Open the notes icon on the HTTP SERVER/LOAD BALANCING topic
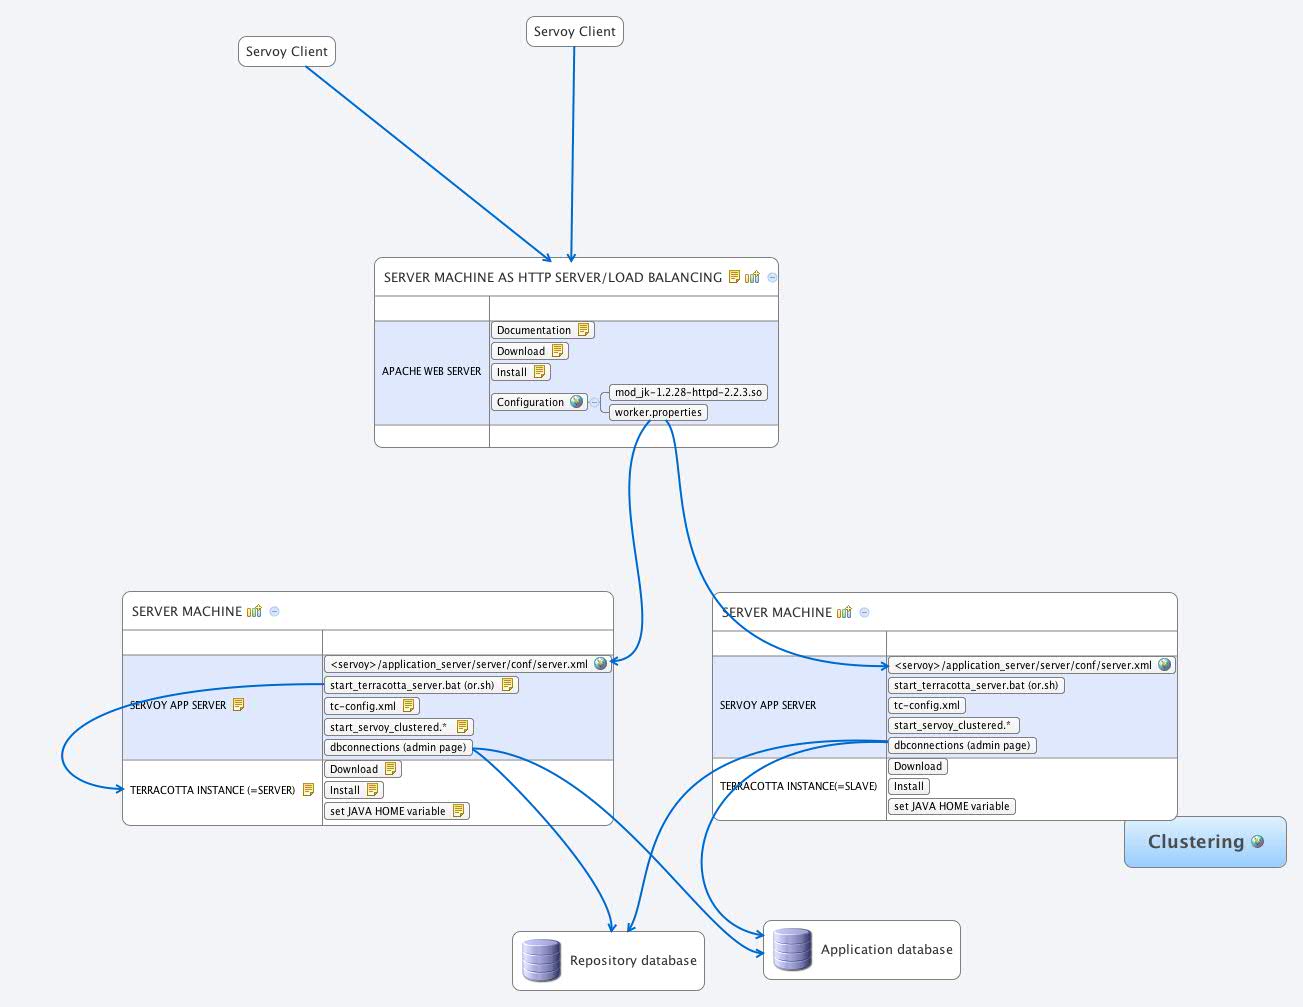Screen dimensions: 1303x1007 (x=736, y=277)
